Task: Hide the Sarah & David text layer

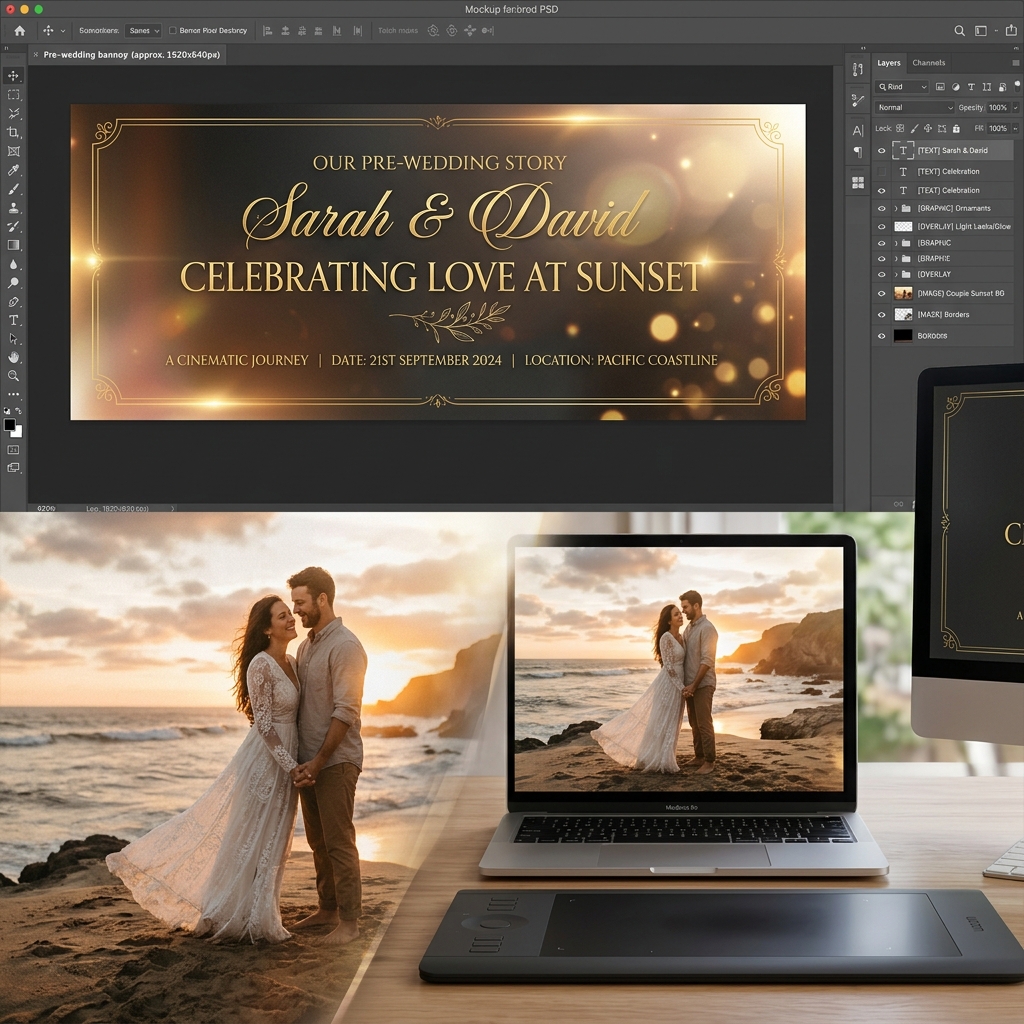Action: click(x=882, y=151)
